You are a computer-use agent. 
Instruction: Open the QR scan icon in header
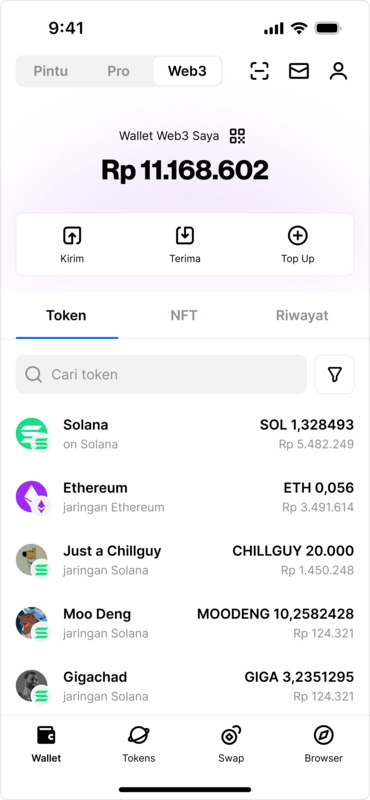(259, 71)
